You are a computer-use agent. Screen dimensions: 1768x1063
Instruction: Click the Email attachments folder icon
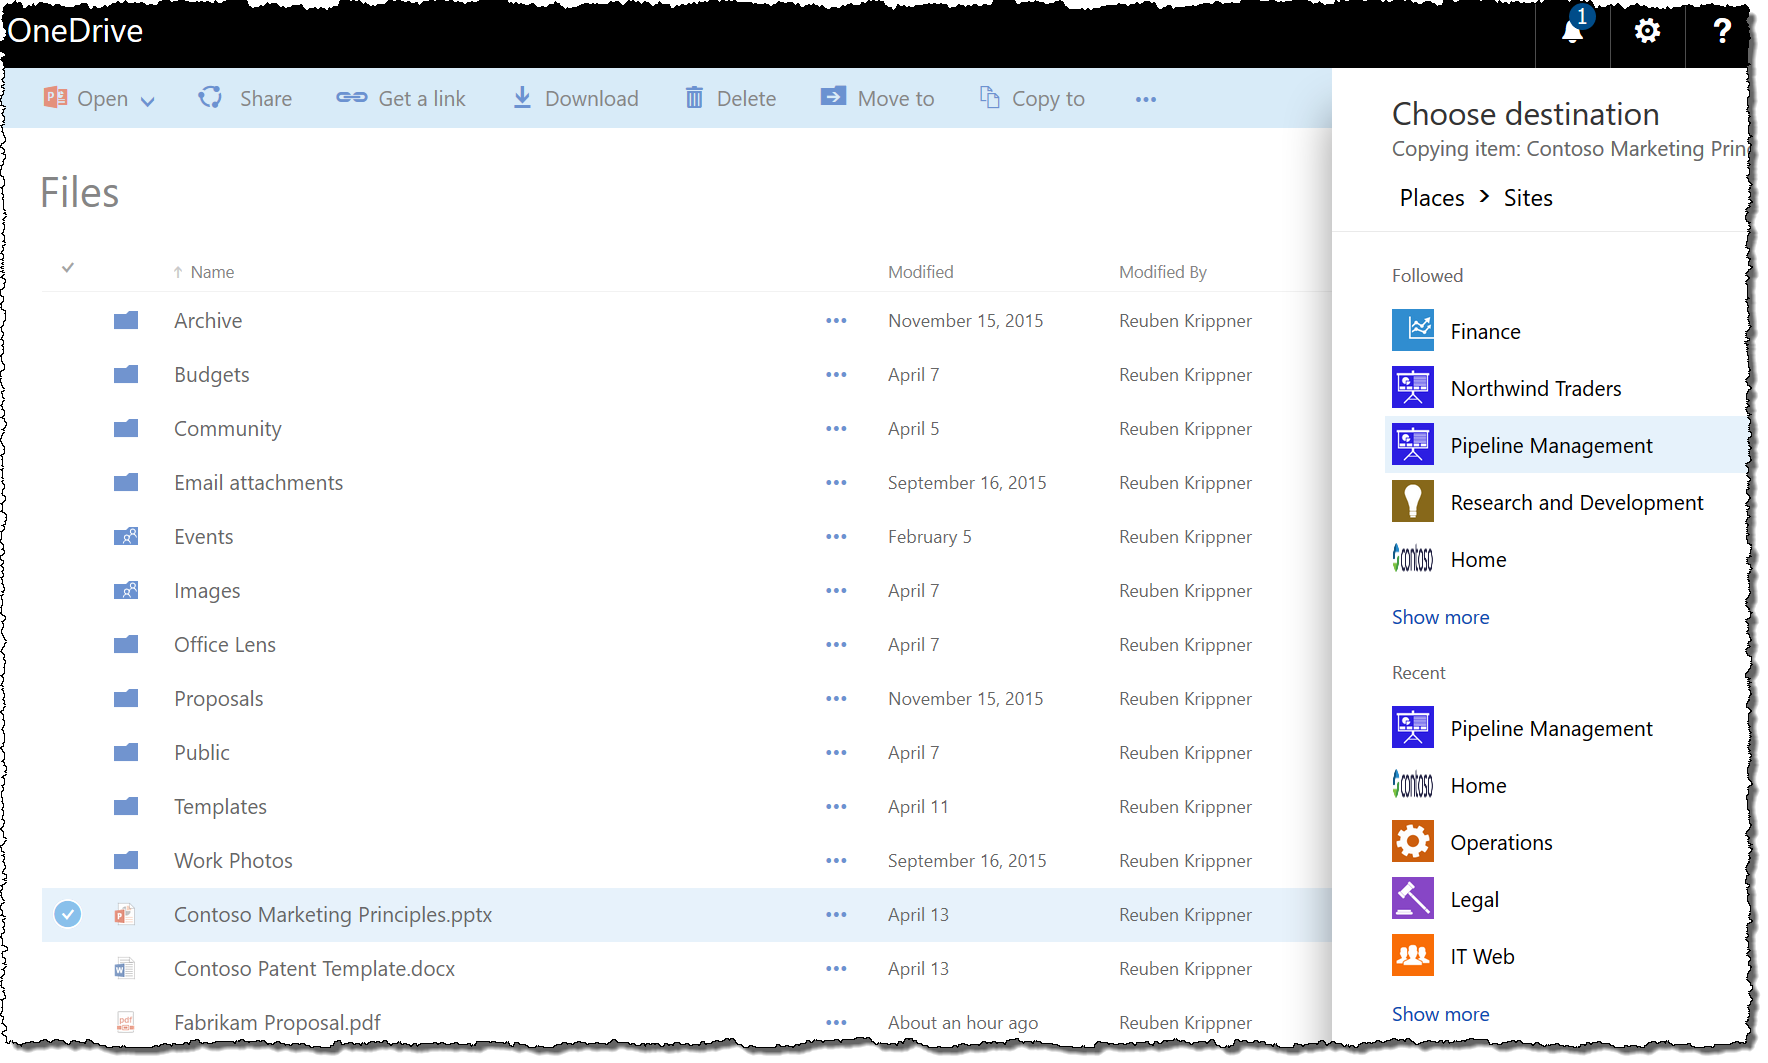(126, 483)
